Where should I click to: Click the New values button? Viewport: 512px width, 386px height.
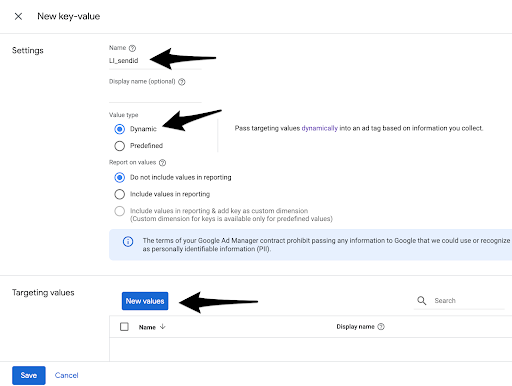pyautogui.click(x=145, y=301)
